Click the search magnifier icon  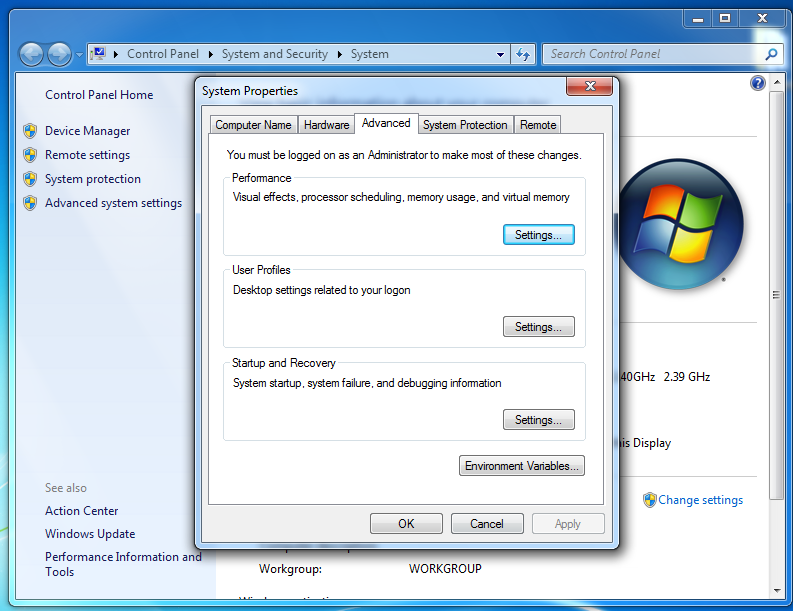click(x=771, y=54)
